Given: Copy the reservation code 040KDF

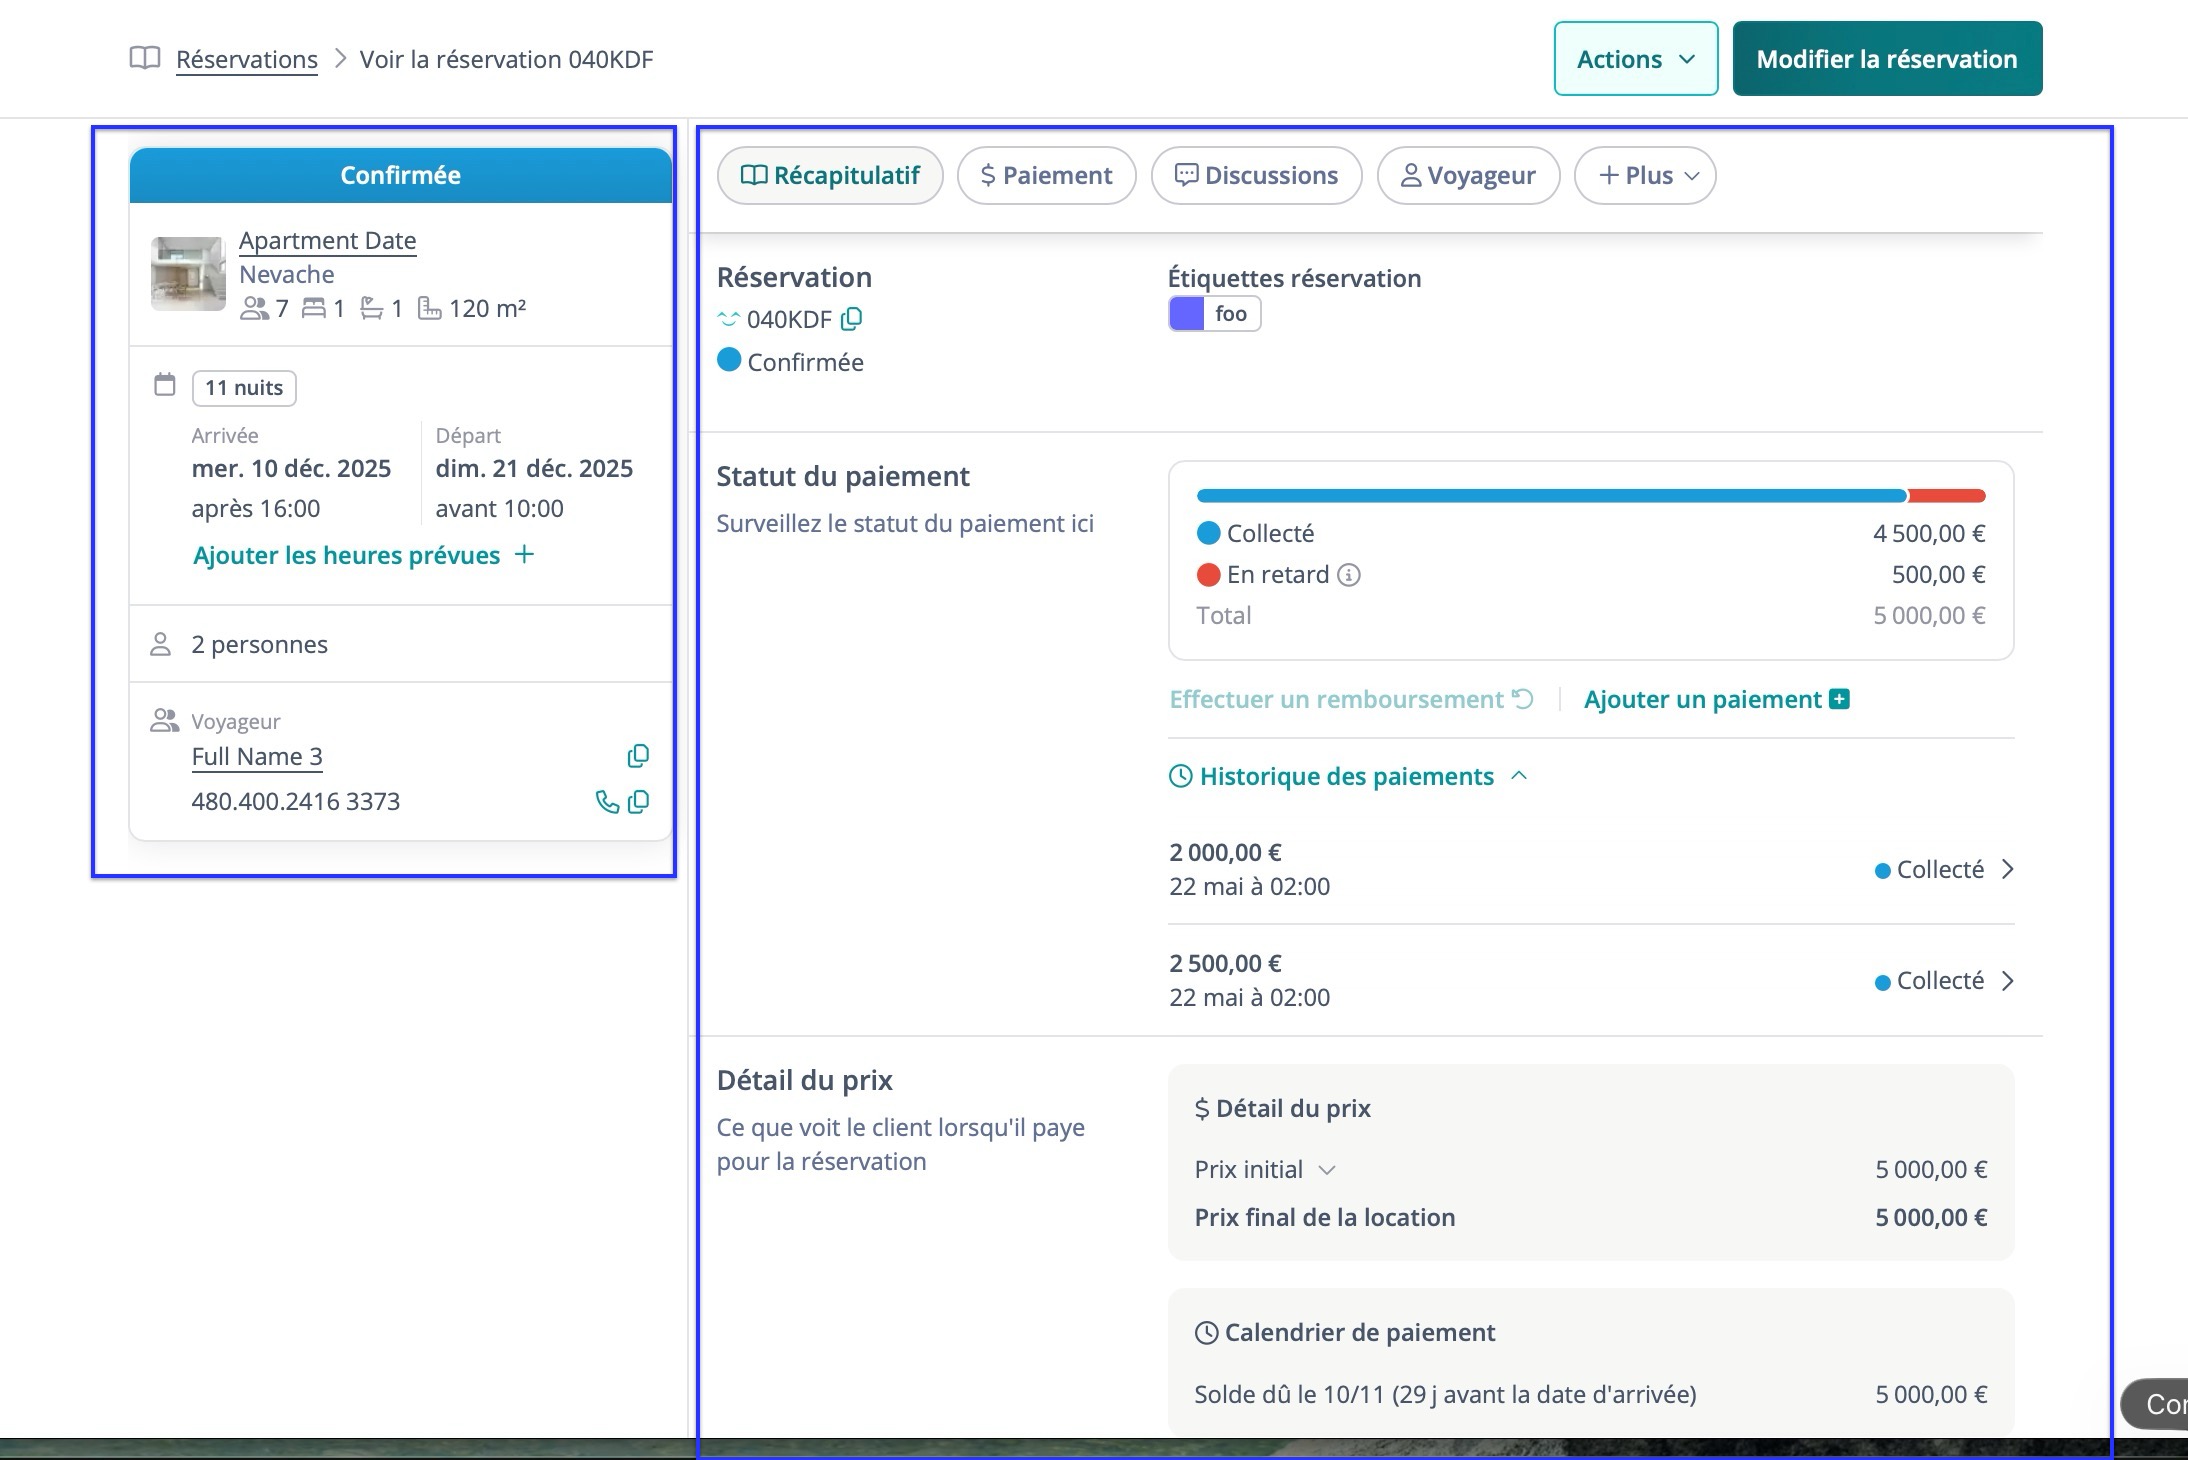Looking at the screenshot, I should point(851,319).
